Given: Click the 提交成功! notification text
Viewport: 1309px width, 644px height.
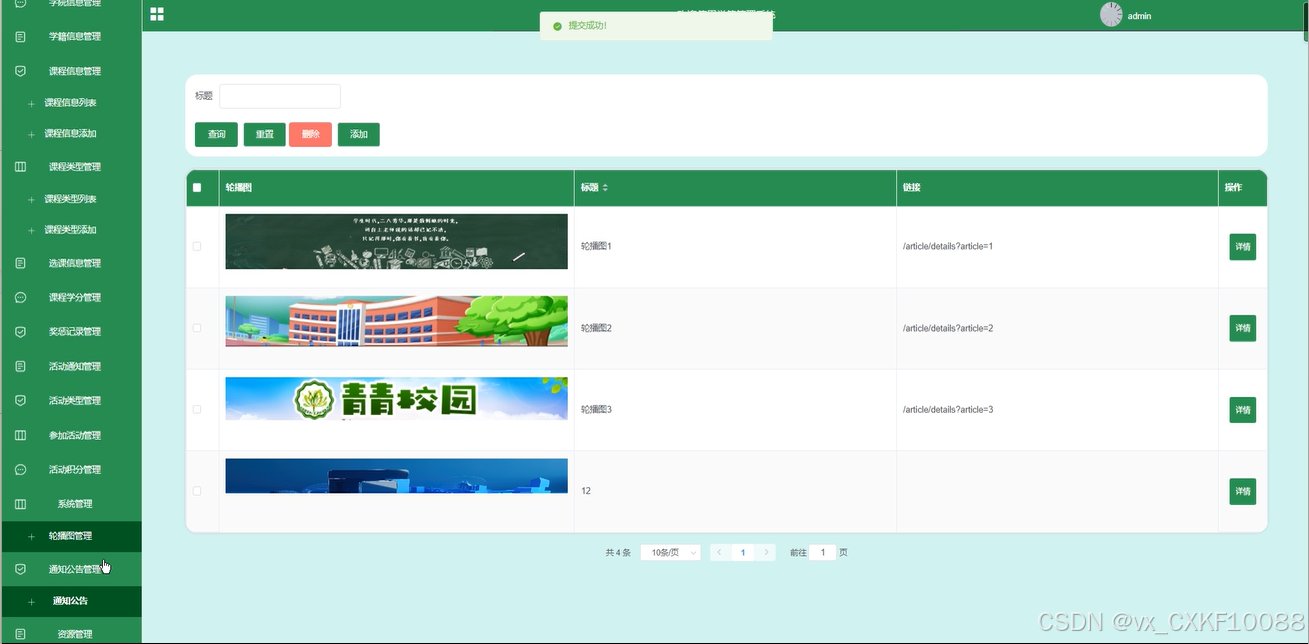Looking at the screenshot, I should 587,26.
